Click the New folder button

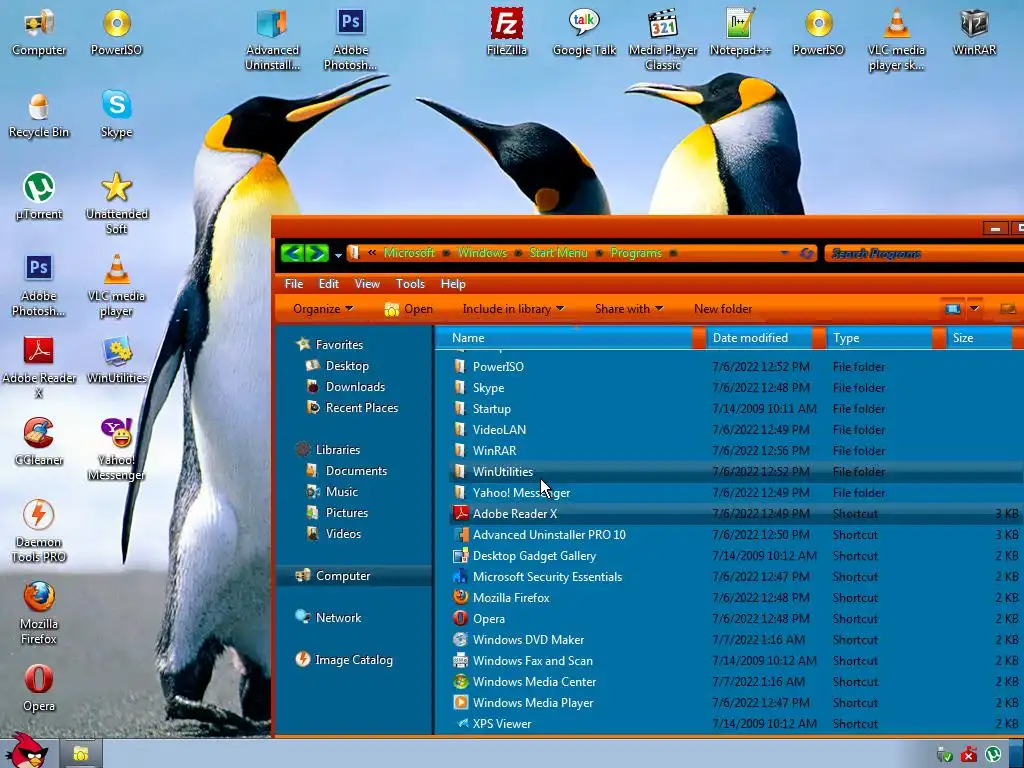[x=723, y=309]
